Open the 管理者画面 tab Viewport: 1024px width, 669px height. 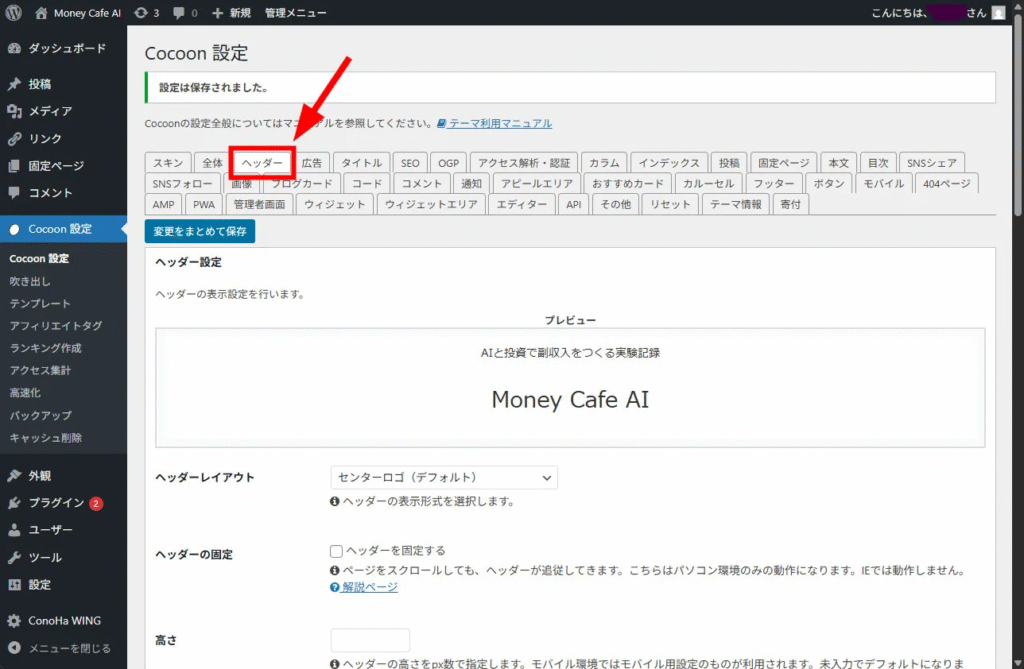pos(259,204)
